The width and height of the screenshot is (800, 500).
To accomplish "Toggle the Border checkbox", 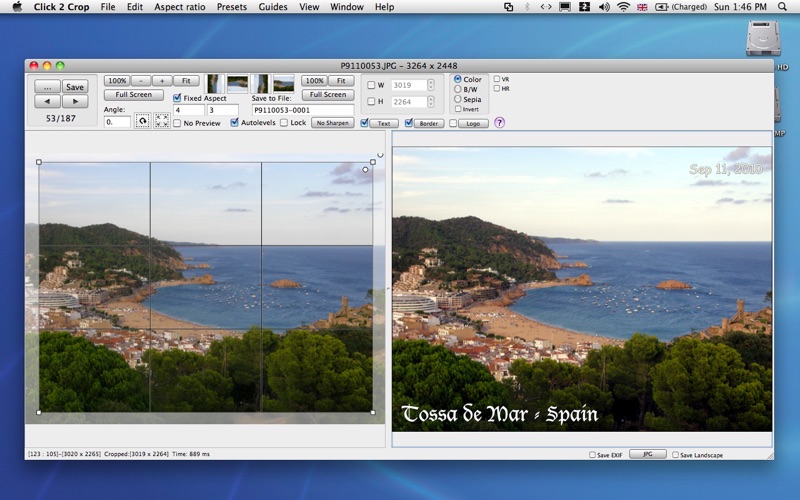I will tap(409, 122).
